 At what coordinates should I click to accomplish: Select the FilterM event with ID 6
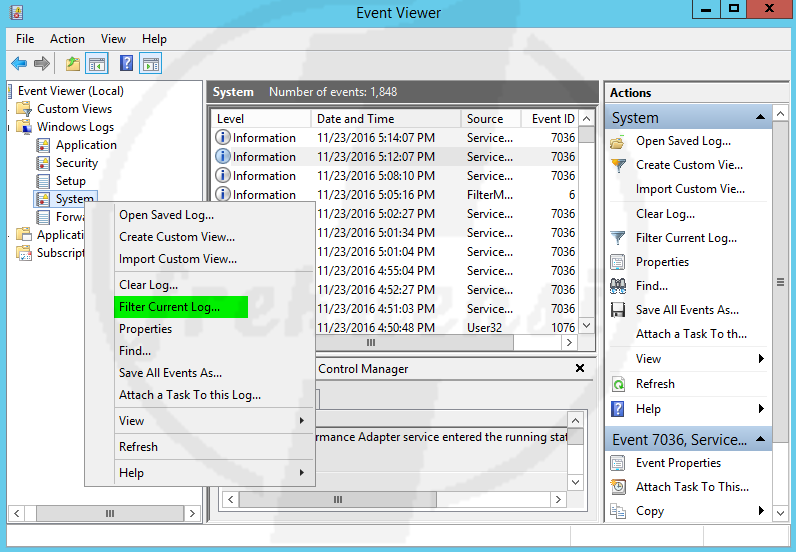(395, 195)
